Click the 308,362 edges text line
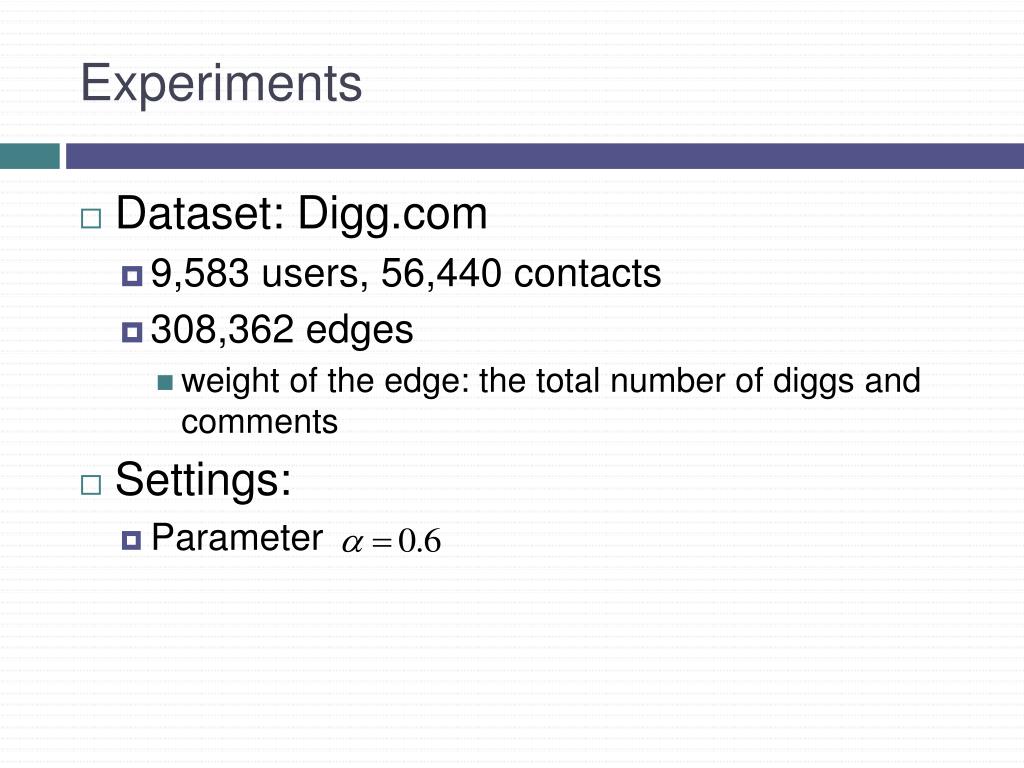1024x768 pixels. (x=281, y=330)
